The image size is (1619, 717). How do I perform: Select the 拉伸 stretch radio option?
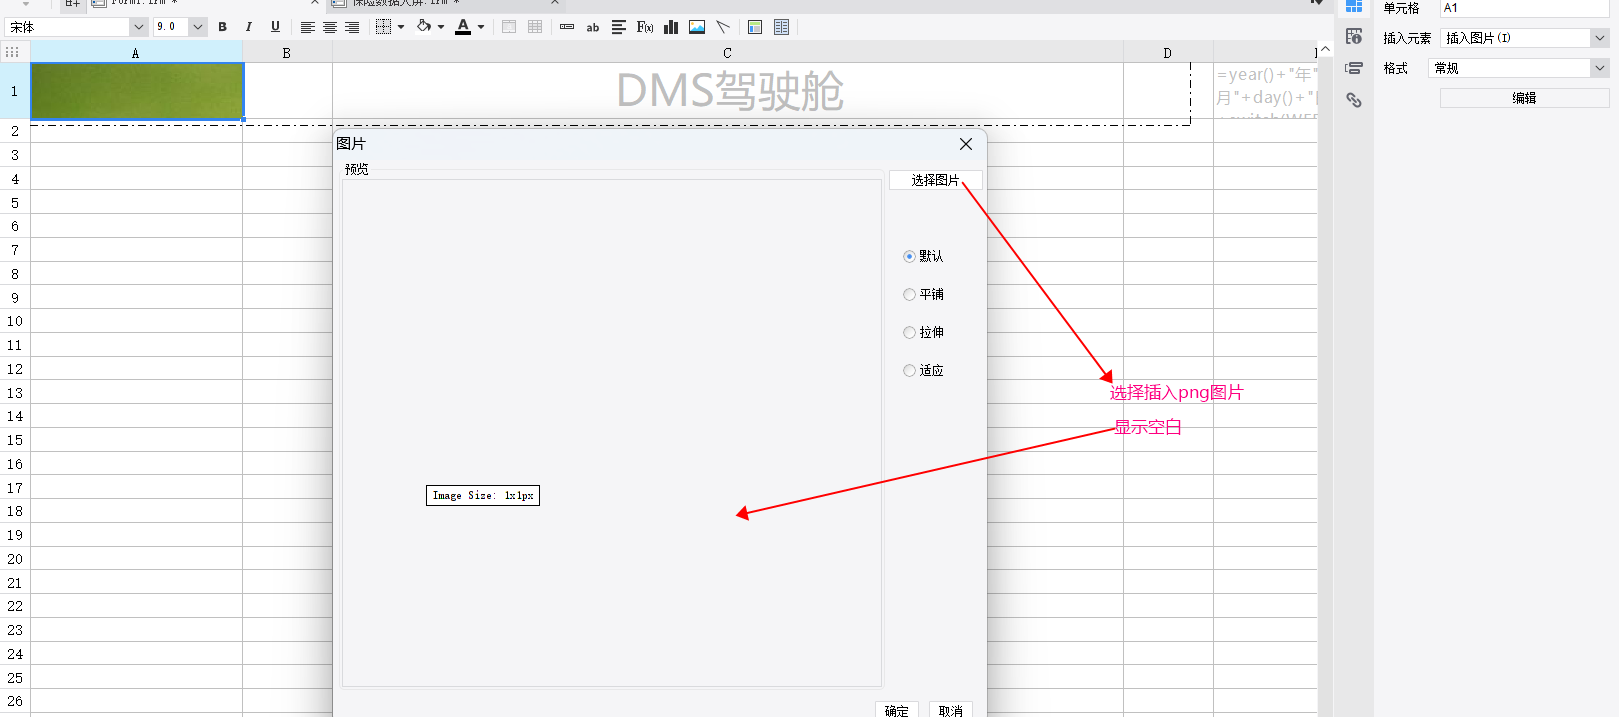click(909, 332)
